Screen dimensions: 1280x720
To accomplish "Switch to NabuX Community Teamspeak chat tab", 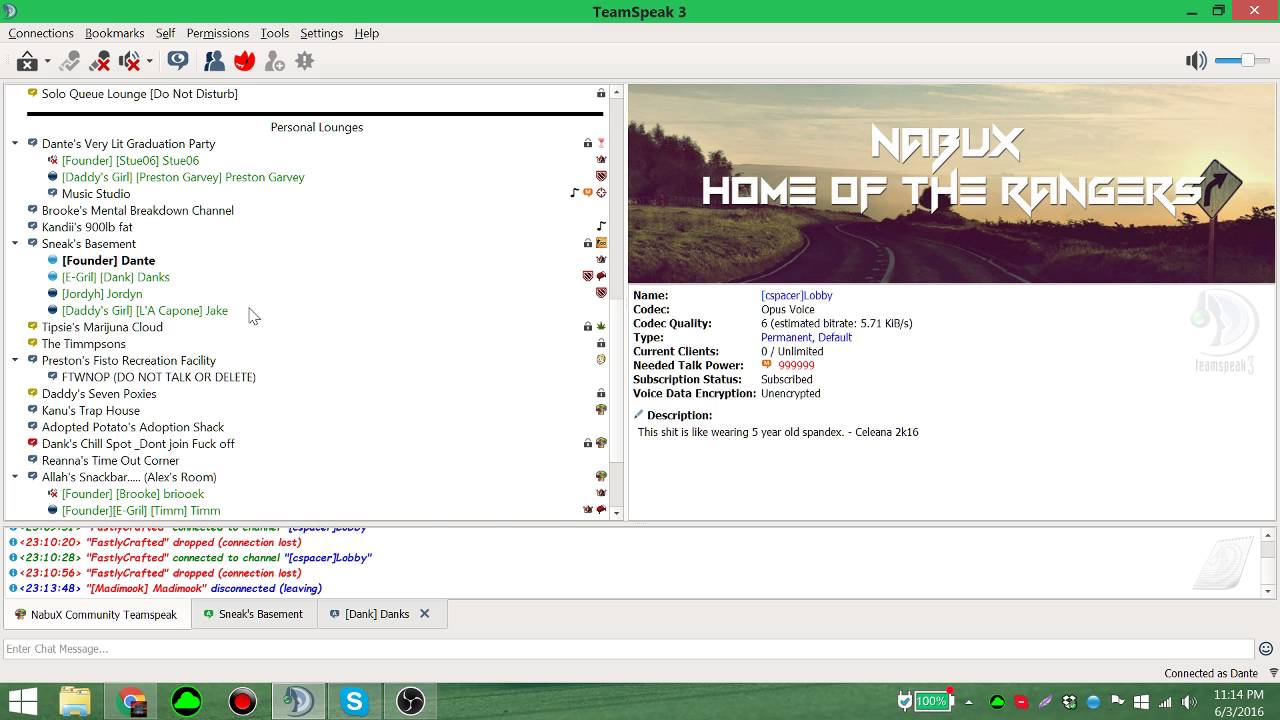I will click(x=95, y=615).
